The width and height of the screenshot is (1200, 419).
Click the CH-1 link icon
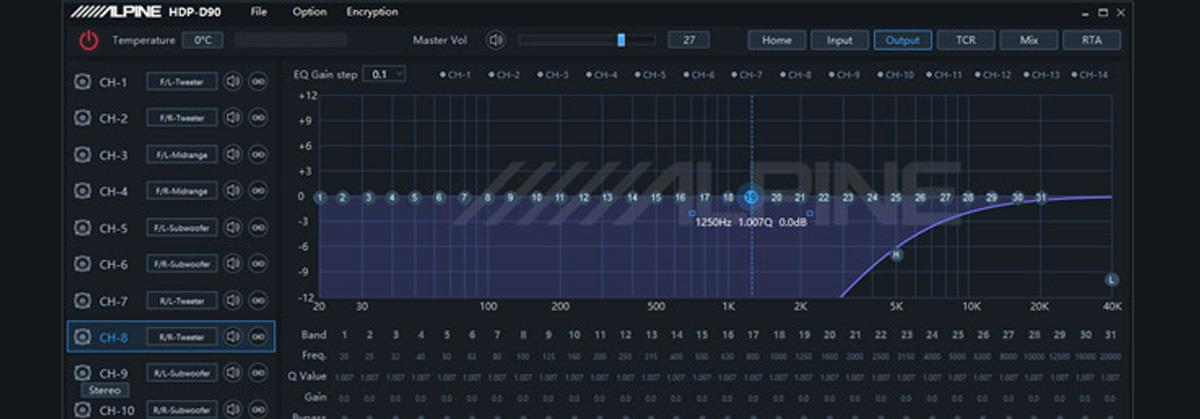click(258, 82)
